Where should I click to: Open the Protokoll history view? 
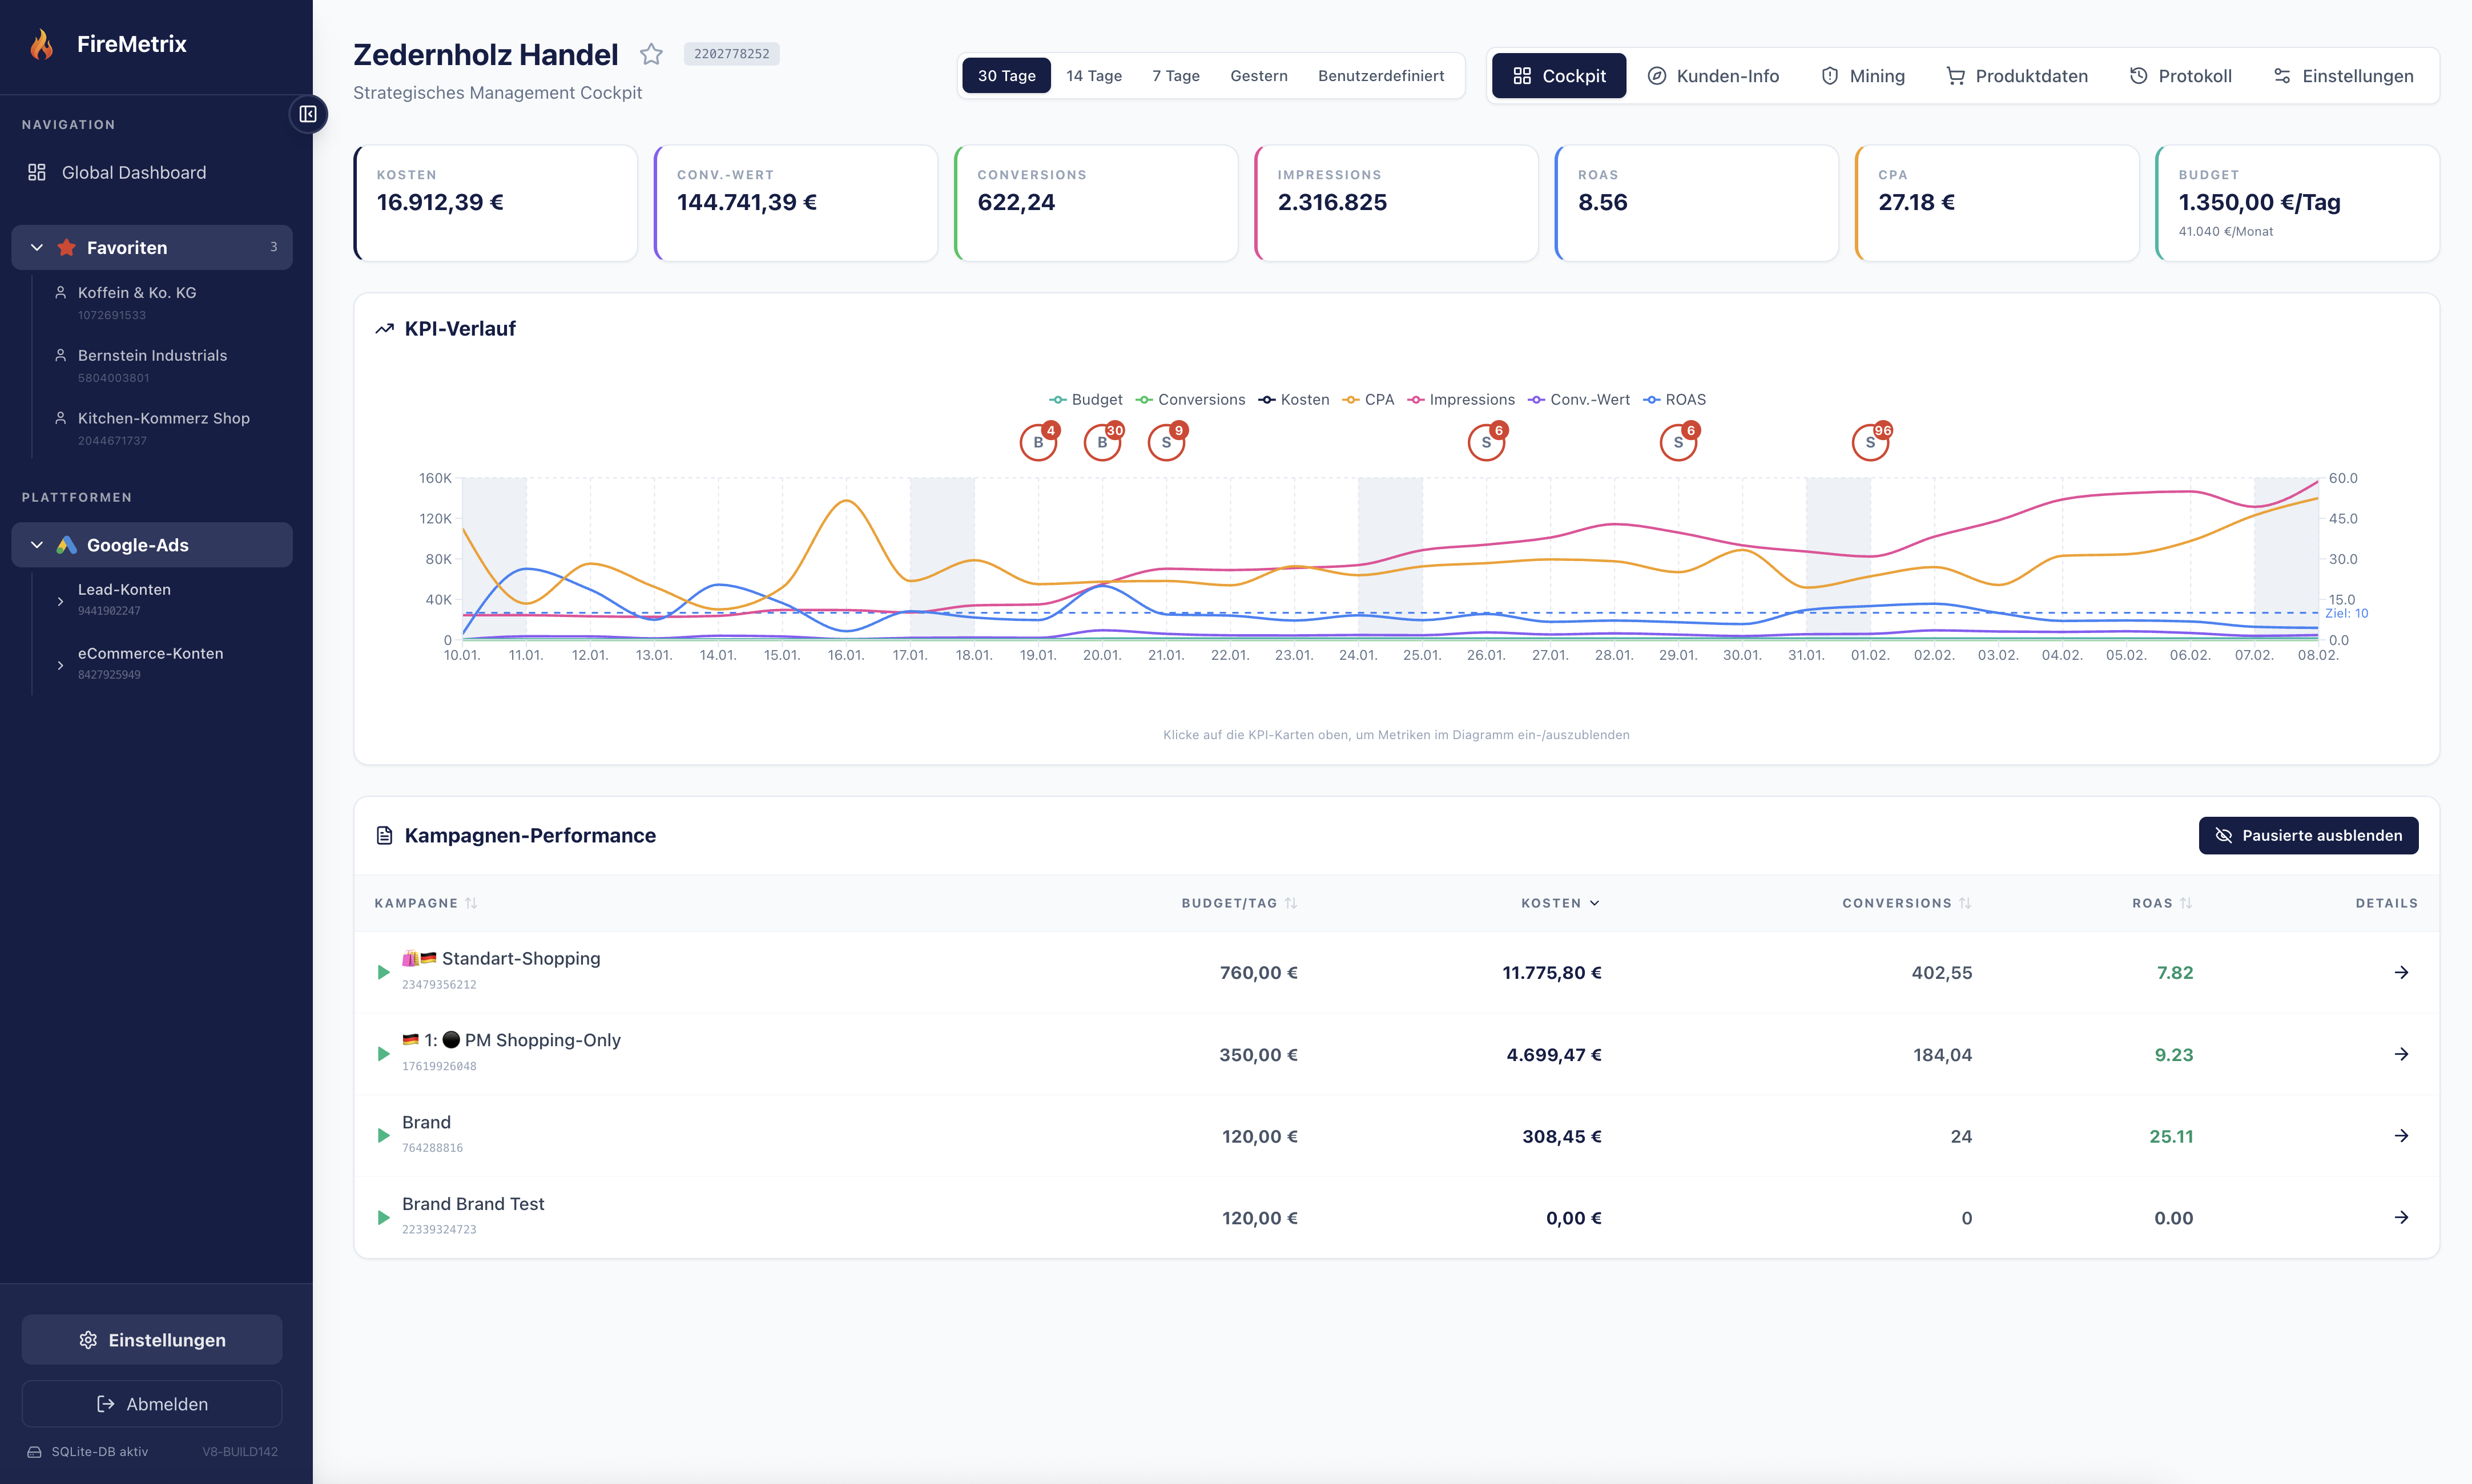(2181, 75)
